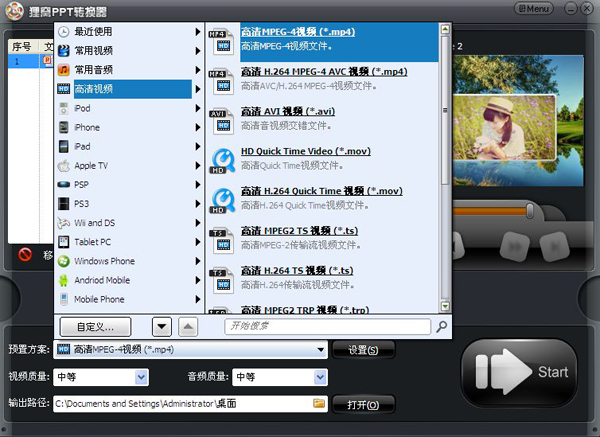Click the 打开(O) button
600x437 pixels.
[363, 404]
